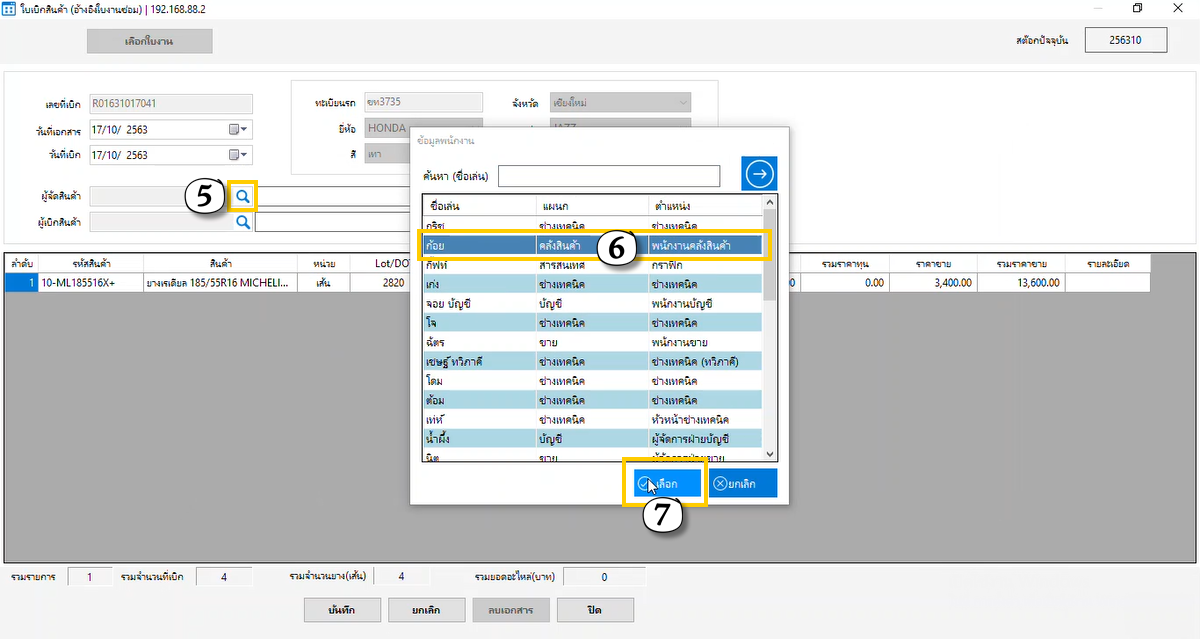The height and width of the screenshot is (639, 1200).
Task: Click scroll-down arrow of employee list
Action: 769,454
